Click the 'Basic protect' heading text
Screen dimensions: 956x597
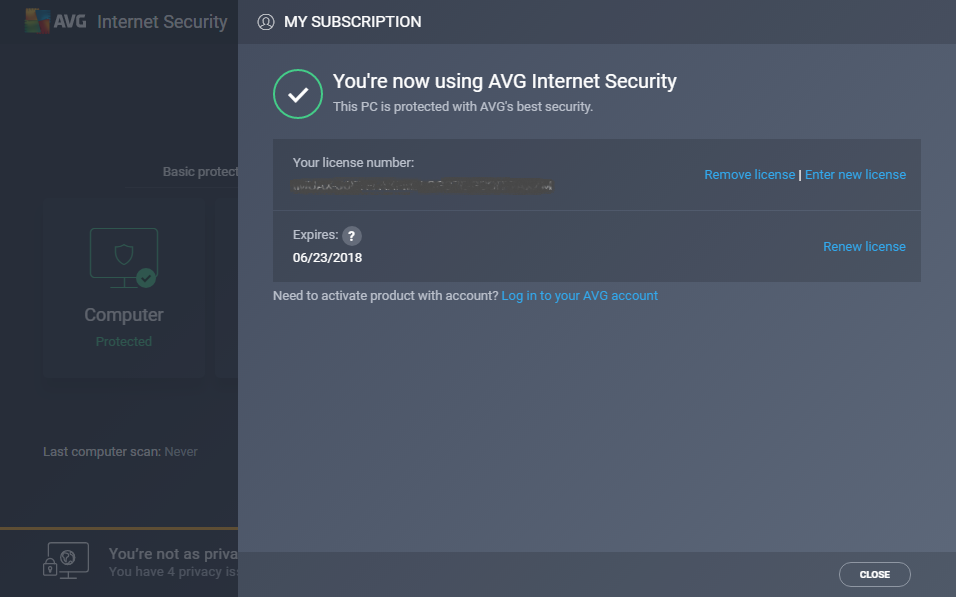coord(200,172)
